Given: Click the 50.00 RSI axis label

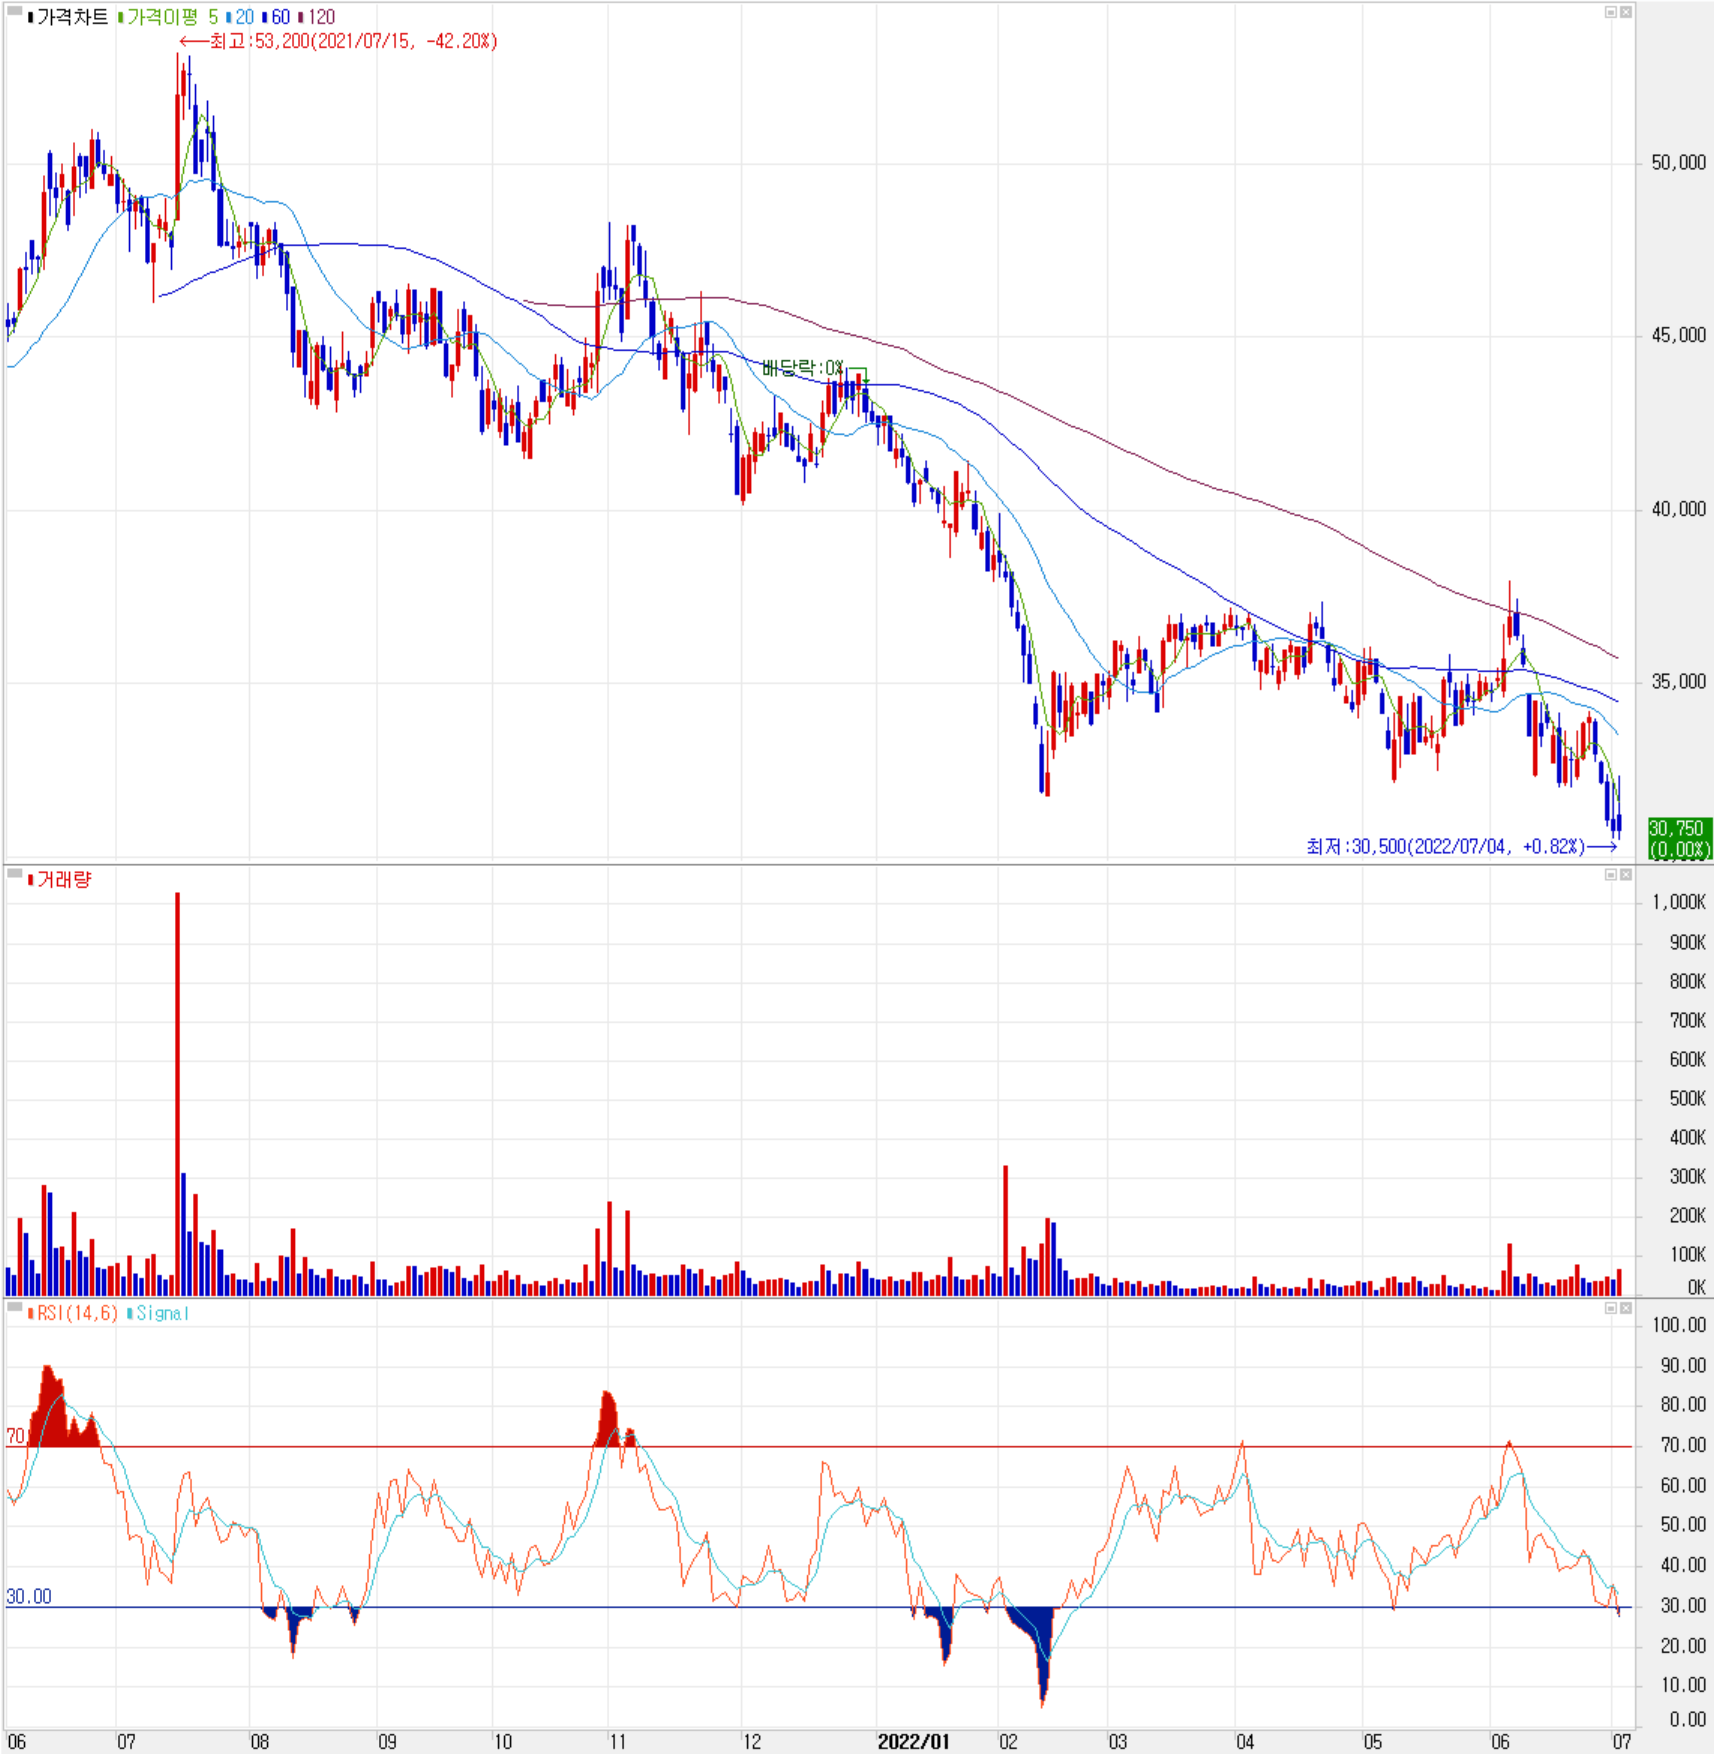Looking at the screenshot, I should (1683, 1525).
